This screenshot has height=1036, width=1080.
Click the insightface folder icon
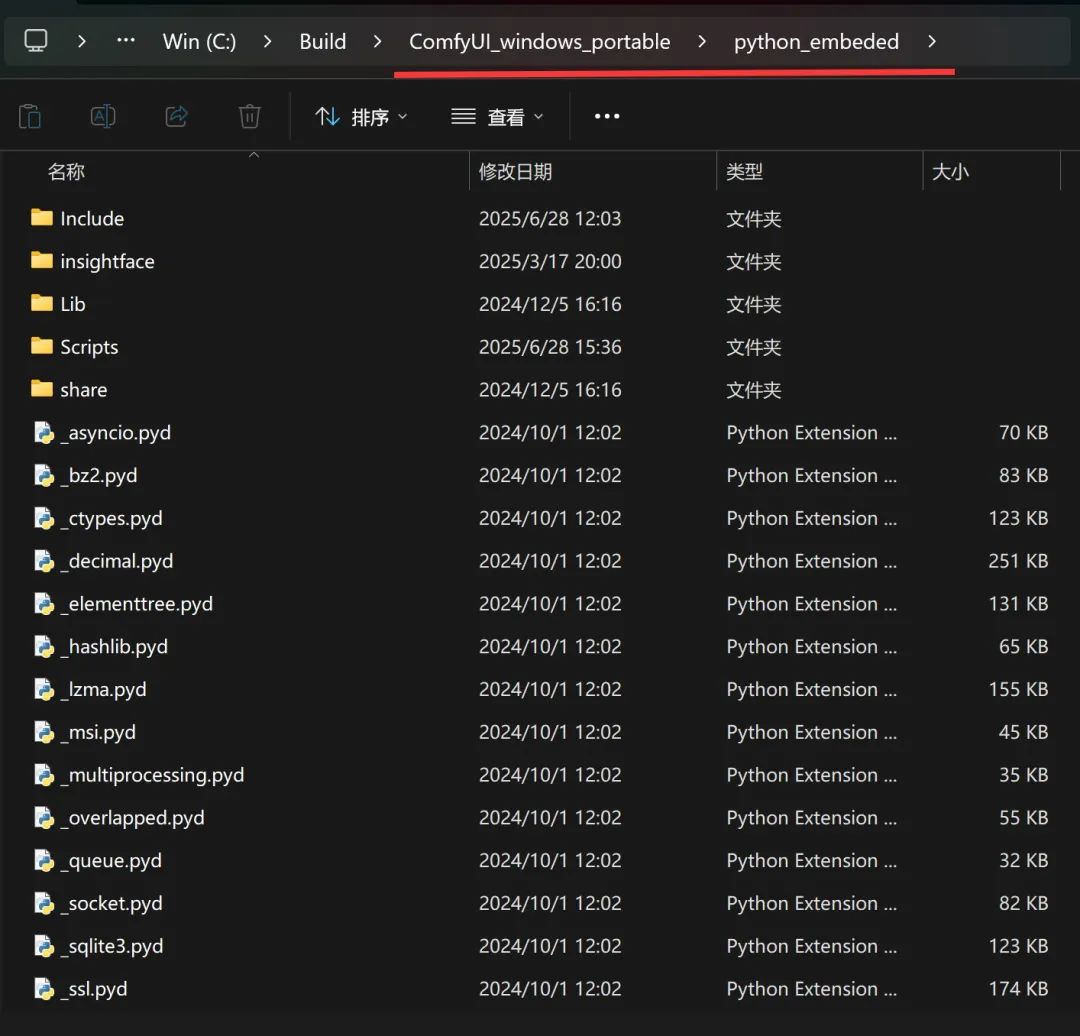tap(41, 261)
